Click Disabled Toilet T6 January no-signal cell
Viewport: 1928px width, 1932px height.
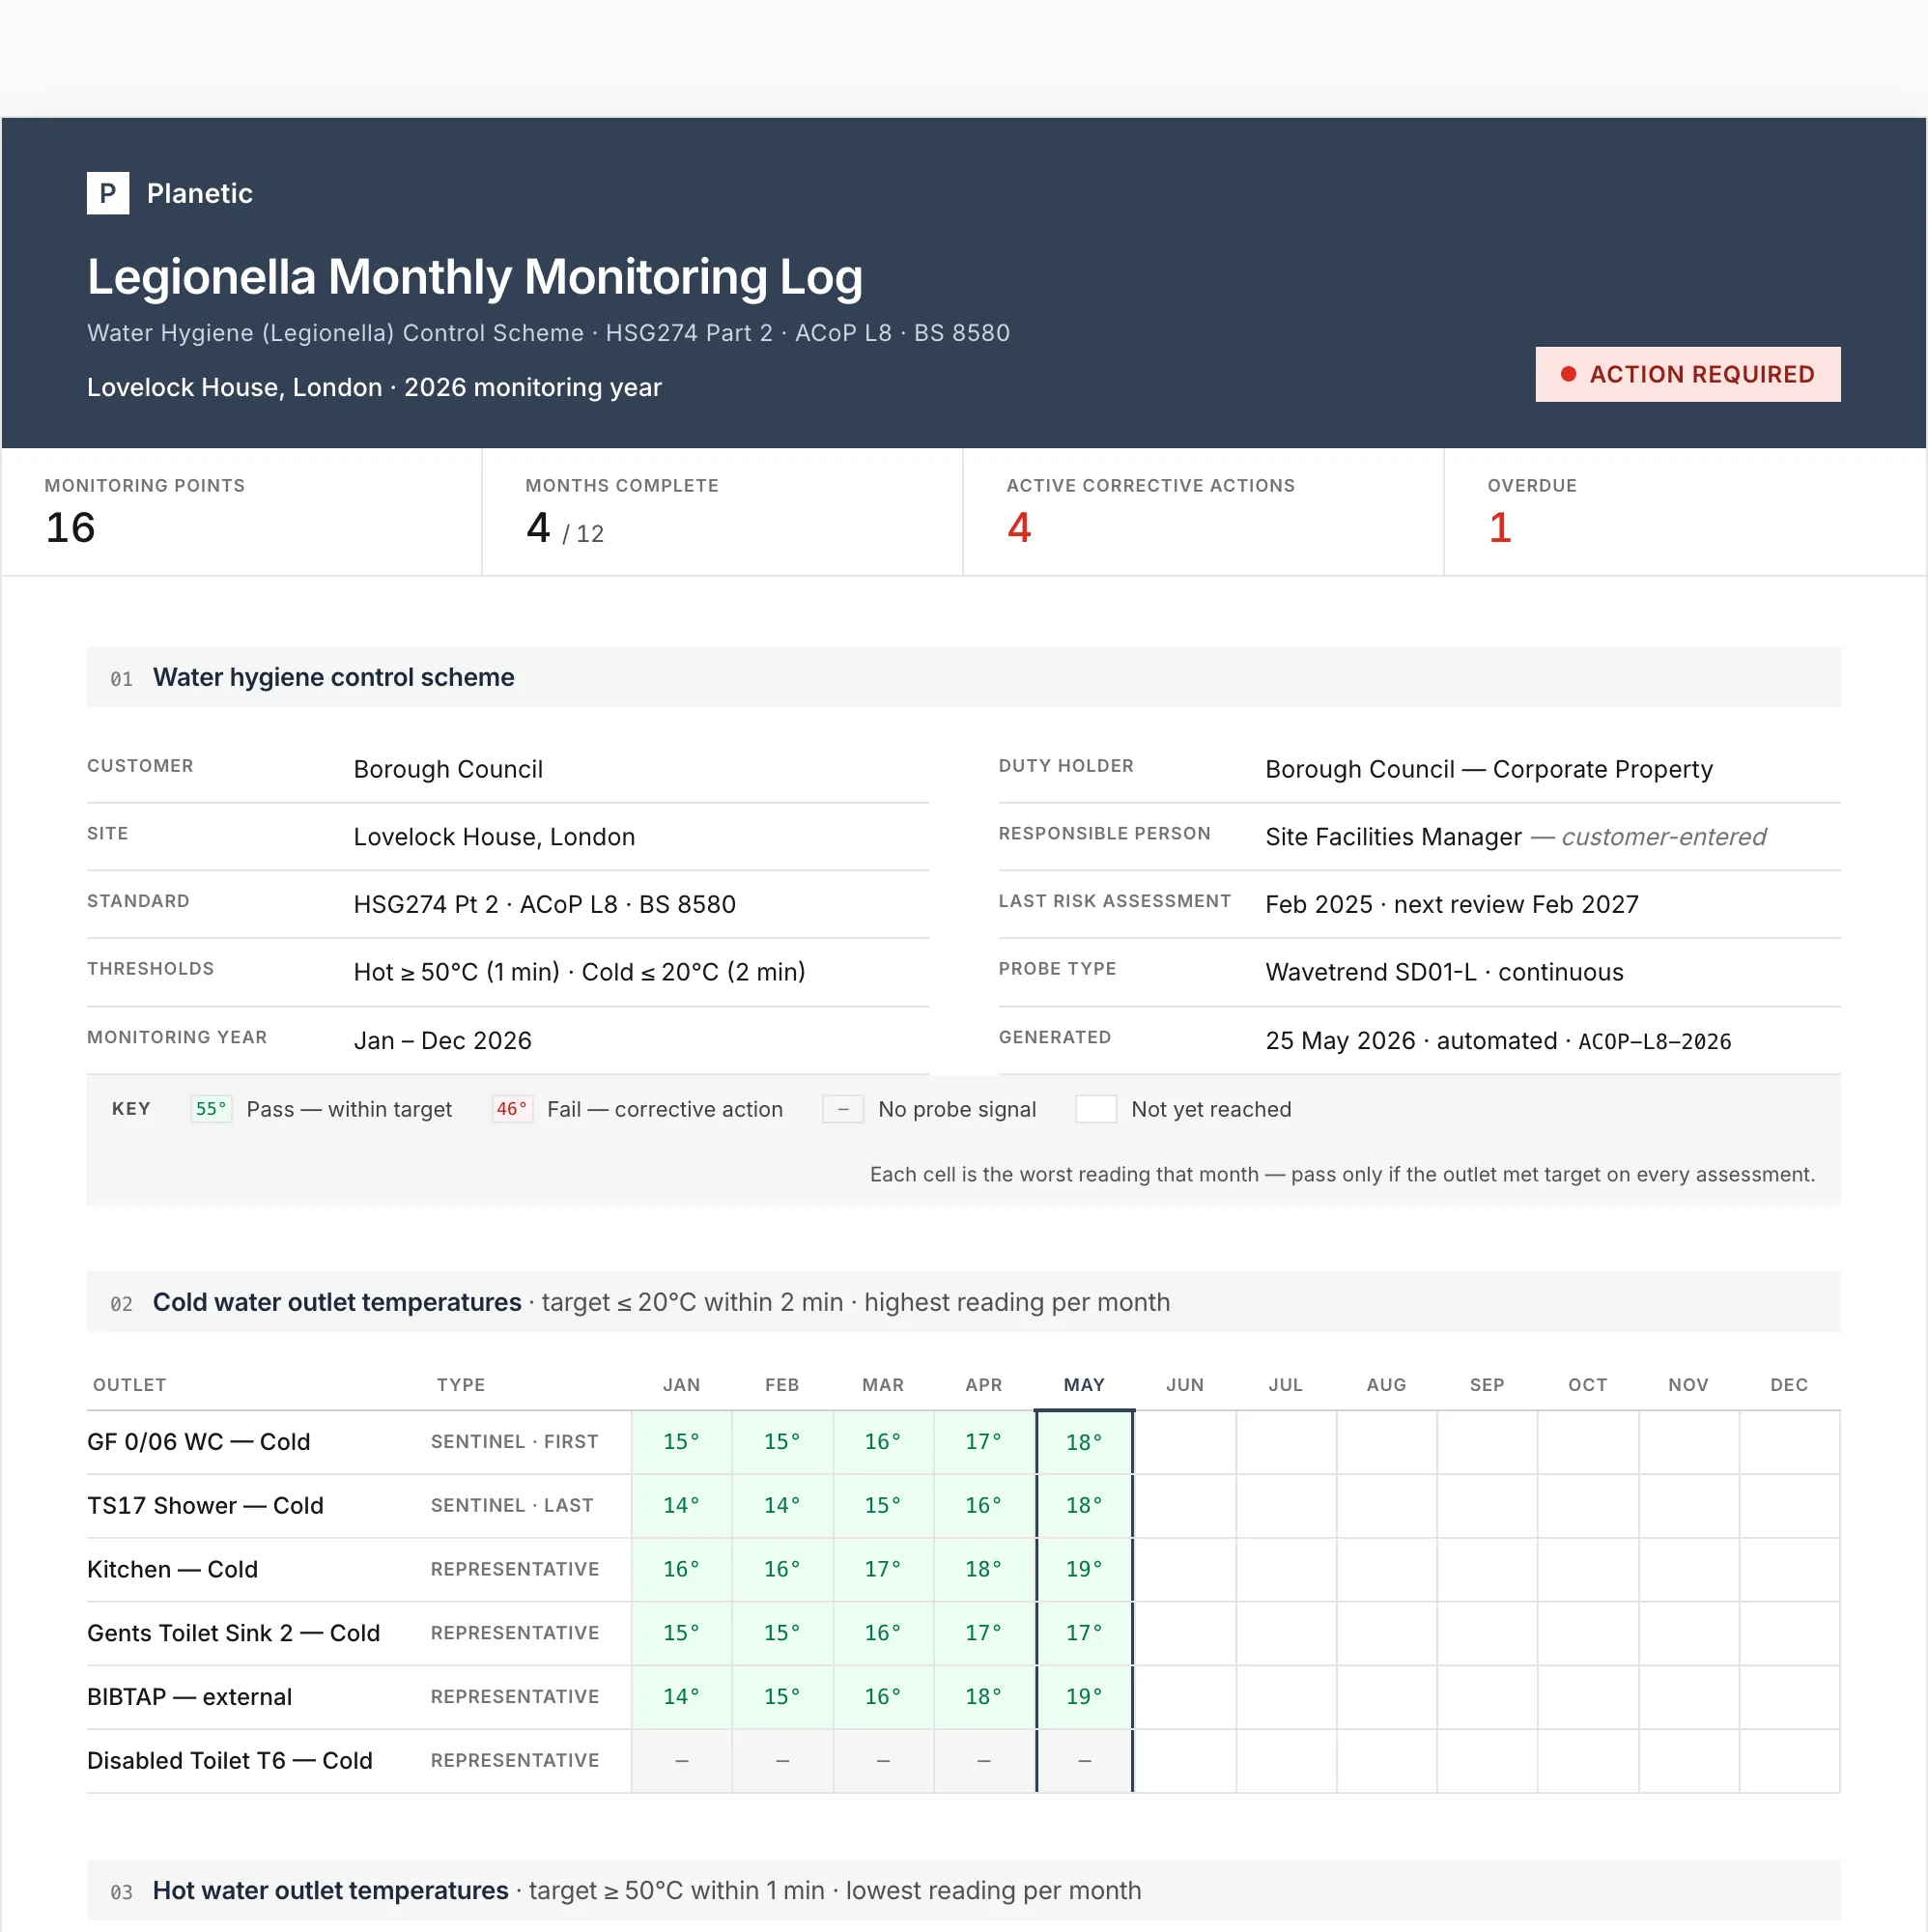coord(681,1761)
